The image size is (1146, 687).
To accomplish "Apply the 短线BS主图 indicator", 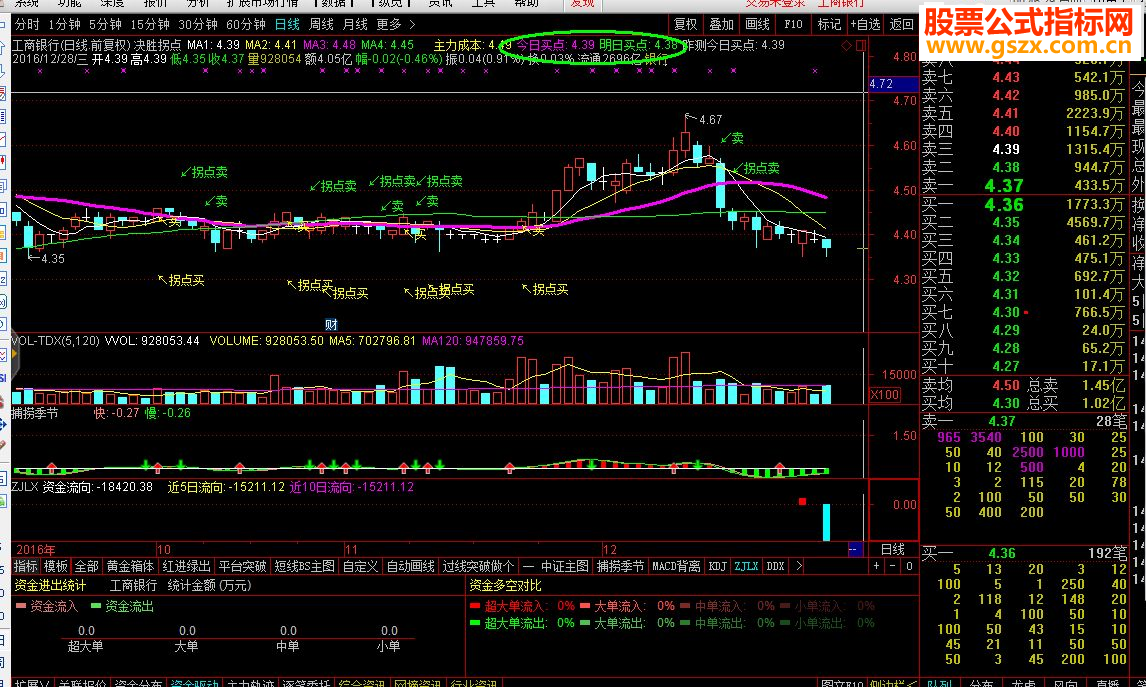I will click(x=305, y=566).
